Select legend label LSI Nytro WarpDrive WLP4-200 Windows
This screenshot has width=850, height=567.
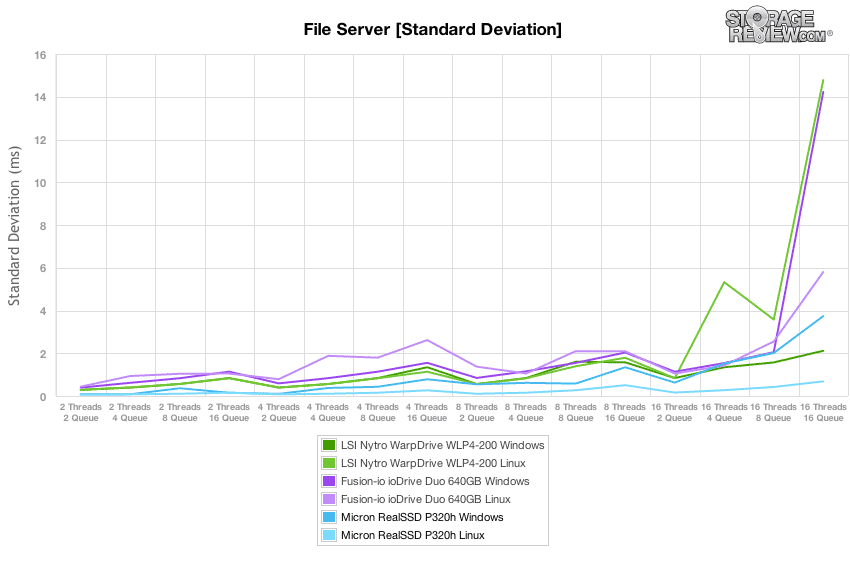coord(442,446)
